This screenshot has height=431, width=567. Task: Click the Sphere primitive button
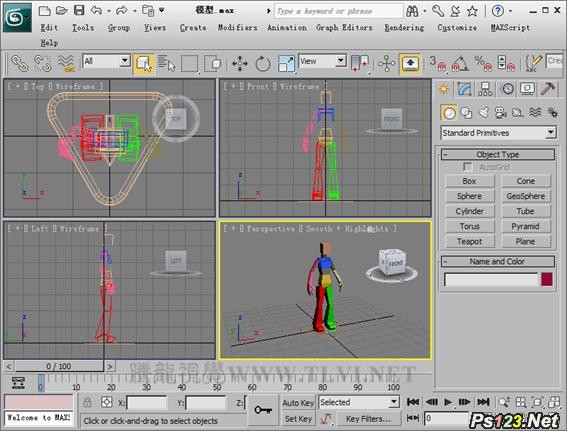tap(469, 196)
